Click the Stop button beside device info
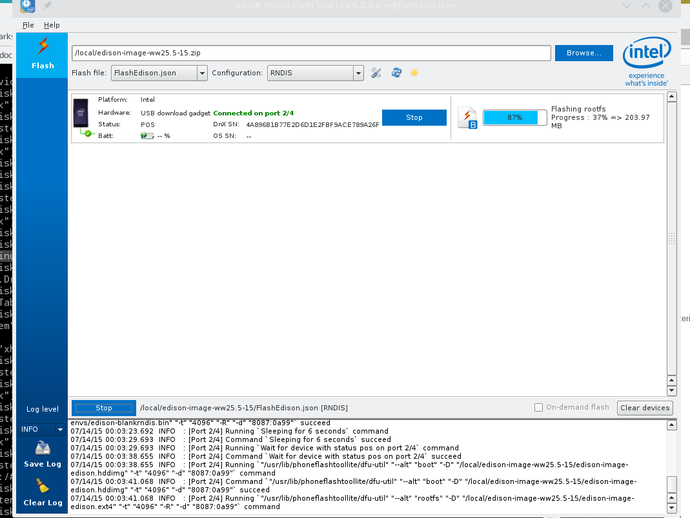 point(414,118)
